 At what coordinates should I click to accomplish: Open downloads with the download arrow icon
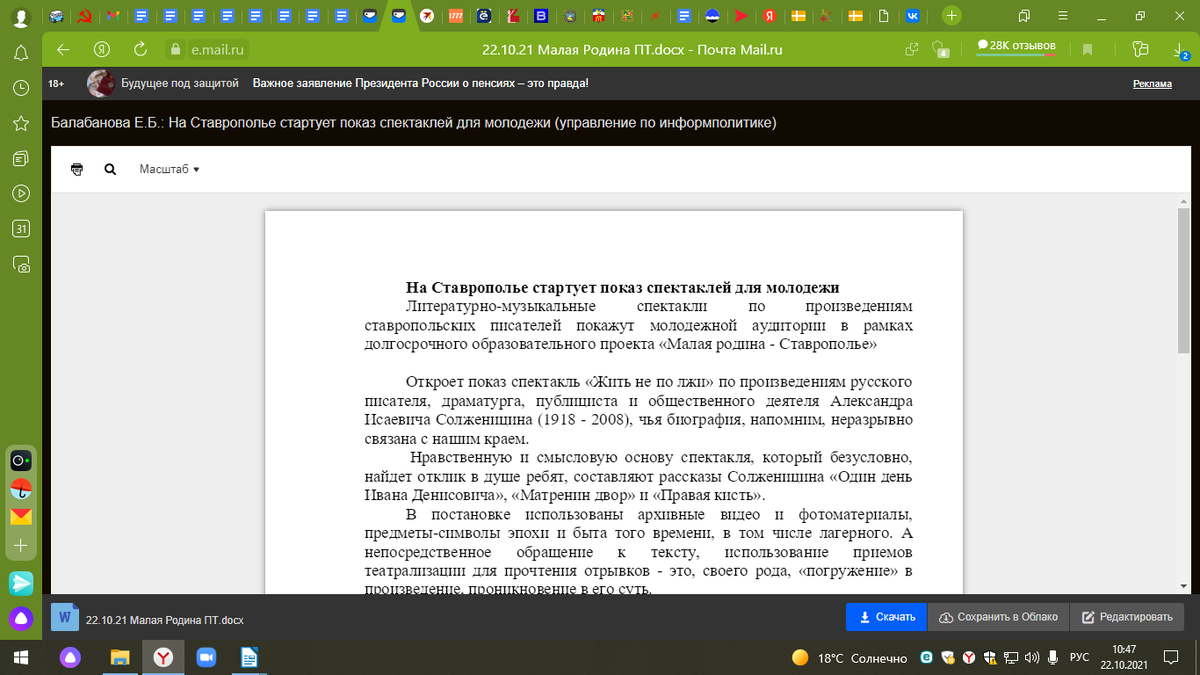(x=1179, y=49)
